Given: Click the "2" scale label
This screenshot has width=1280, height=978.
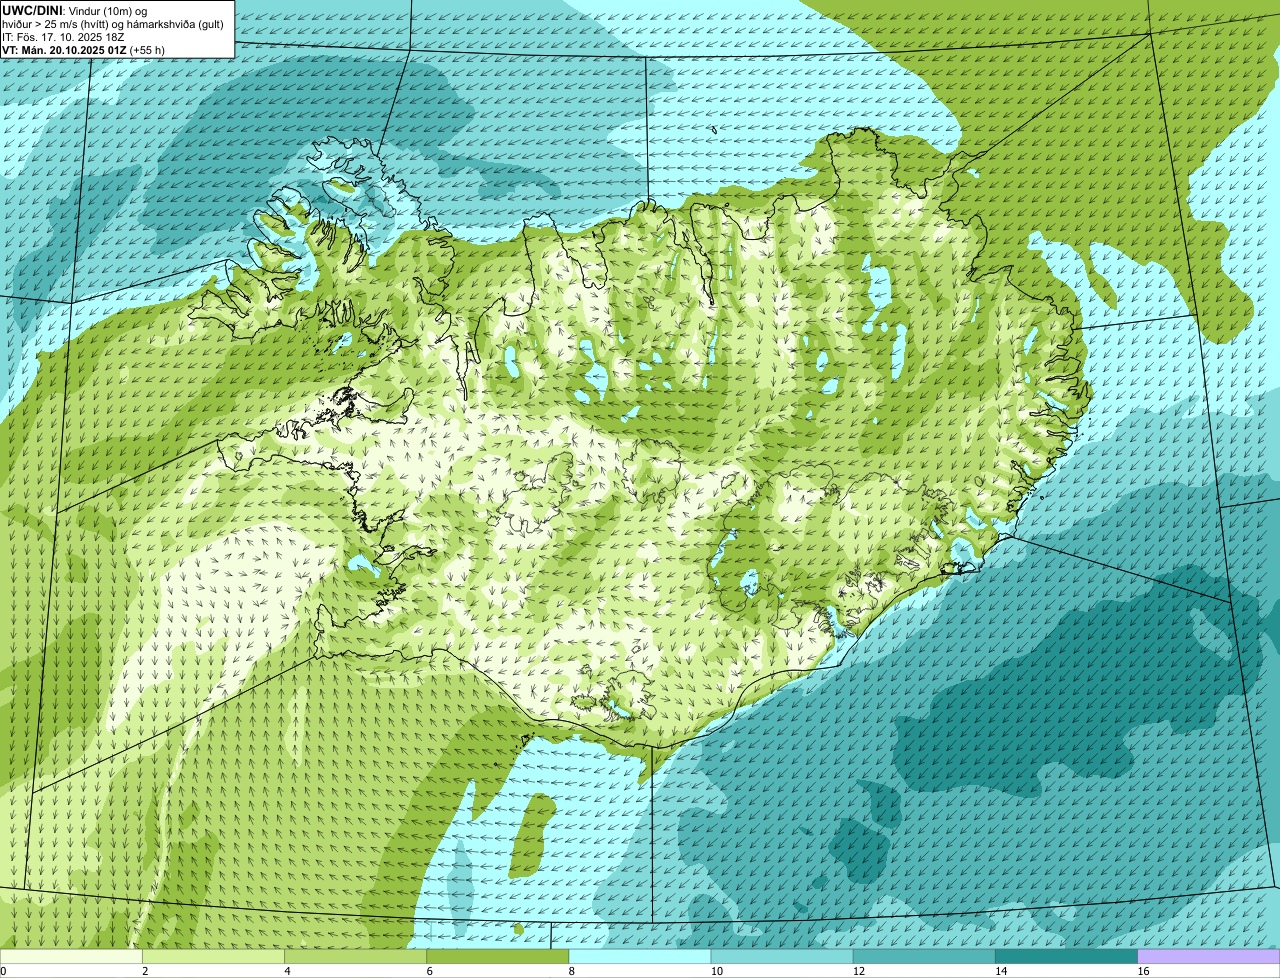Looking at the screenshot, I should pyautogui.click(x=145, y=971).
